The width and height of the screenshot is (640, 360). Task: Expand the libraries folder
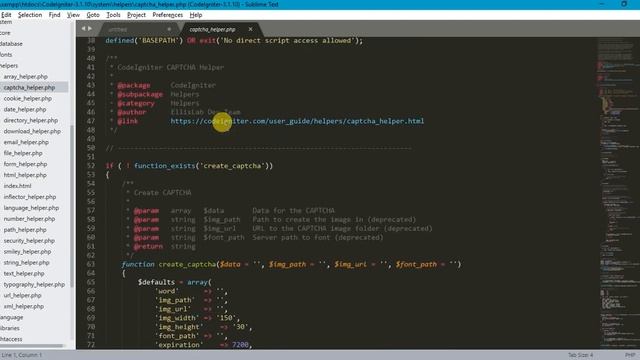(x=10, y=328)
